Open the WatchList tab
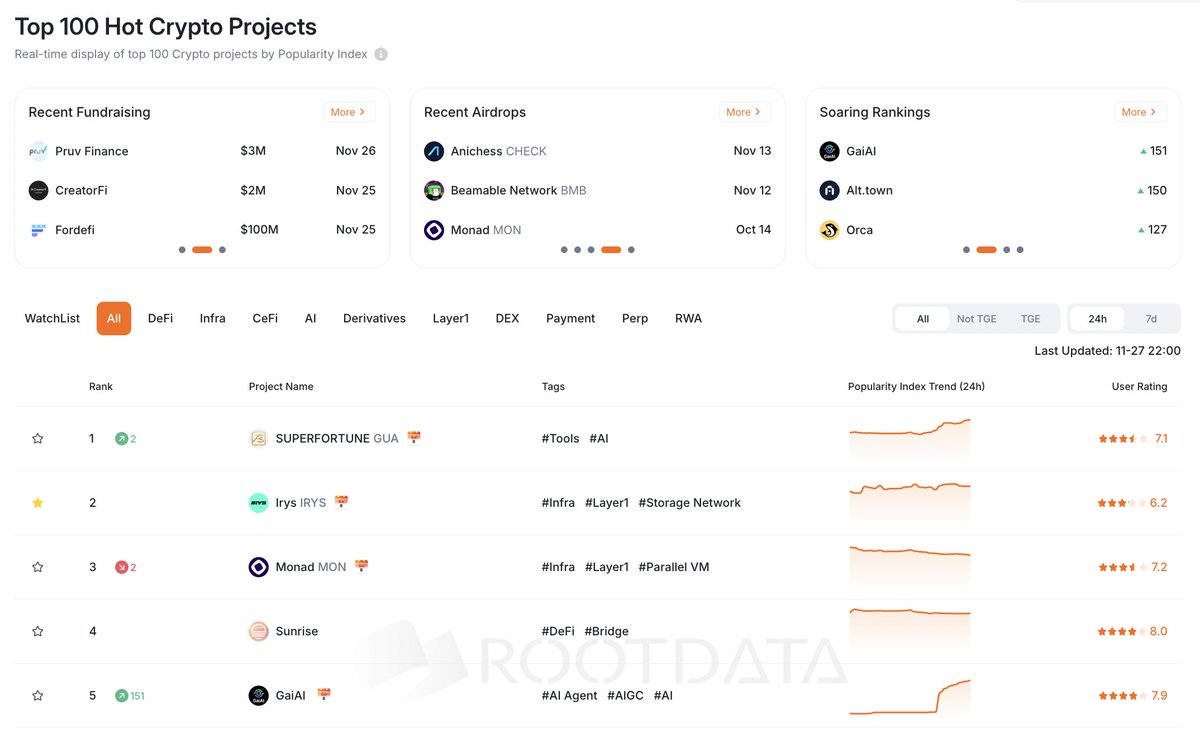Image resolution: width=1200 pixels, height=732 pixels. click(51, 317)
